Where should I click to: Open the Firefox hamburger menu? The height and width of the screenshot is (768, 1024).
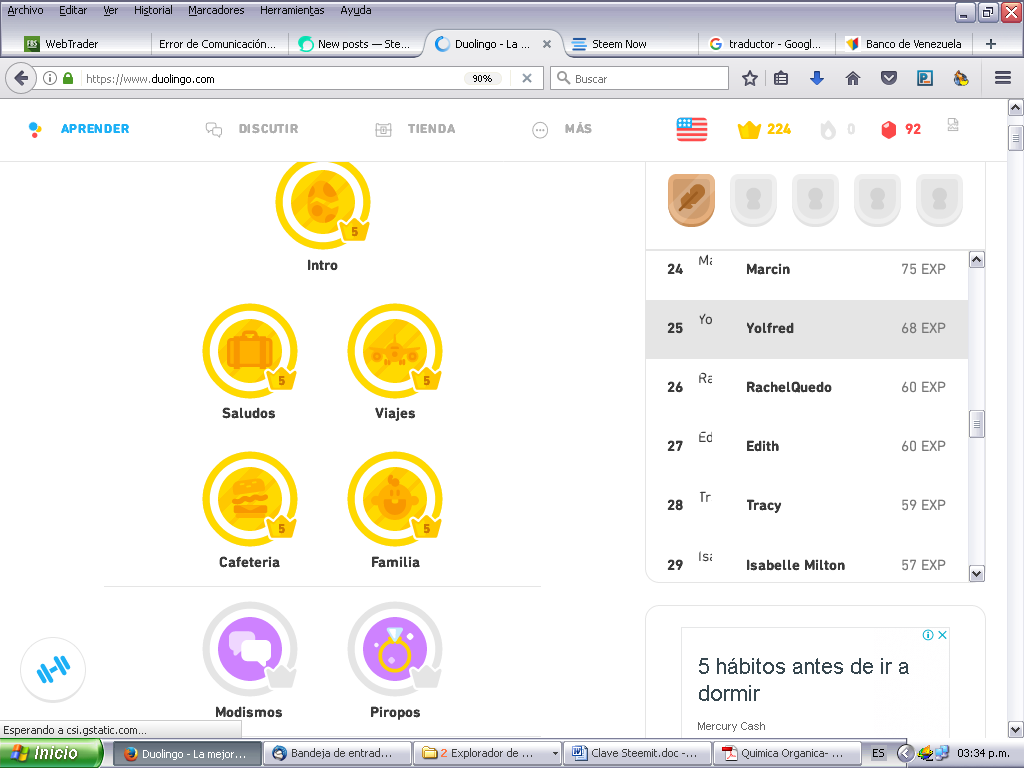click(x=1002, y=78)
